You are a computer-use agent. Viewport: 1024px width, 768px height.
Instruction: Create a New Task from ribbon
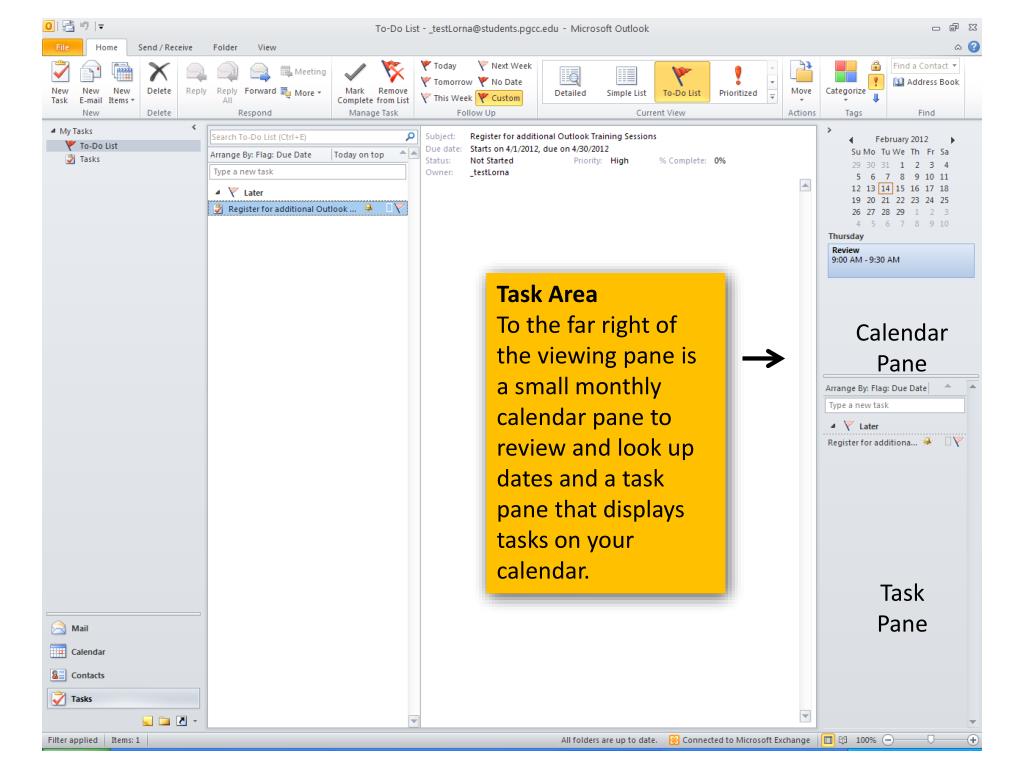click(60, 82)
